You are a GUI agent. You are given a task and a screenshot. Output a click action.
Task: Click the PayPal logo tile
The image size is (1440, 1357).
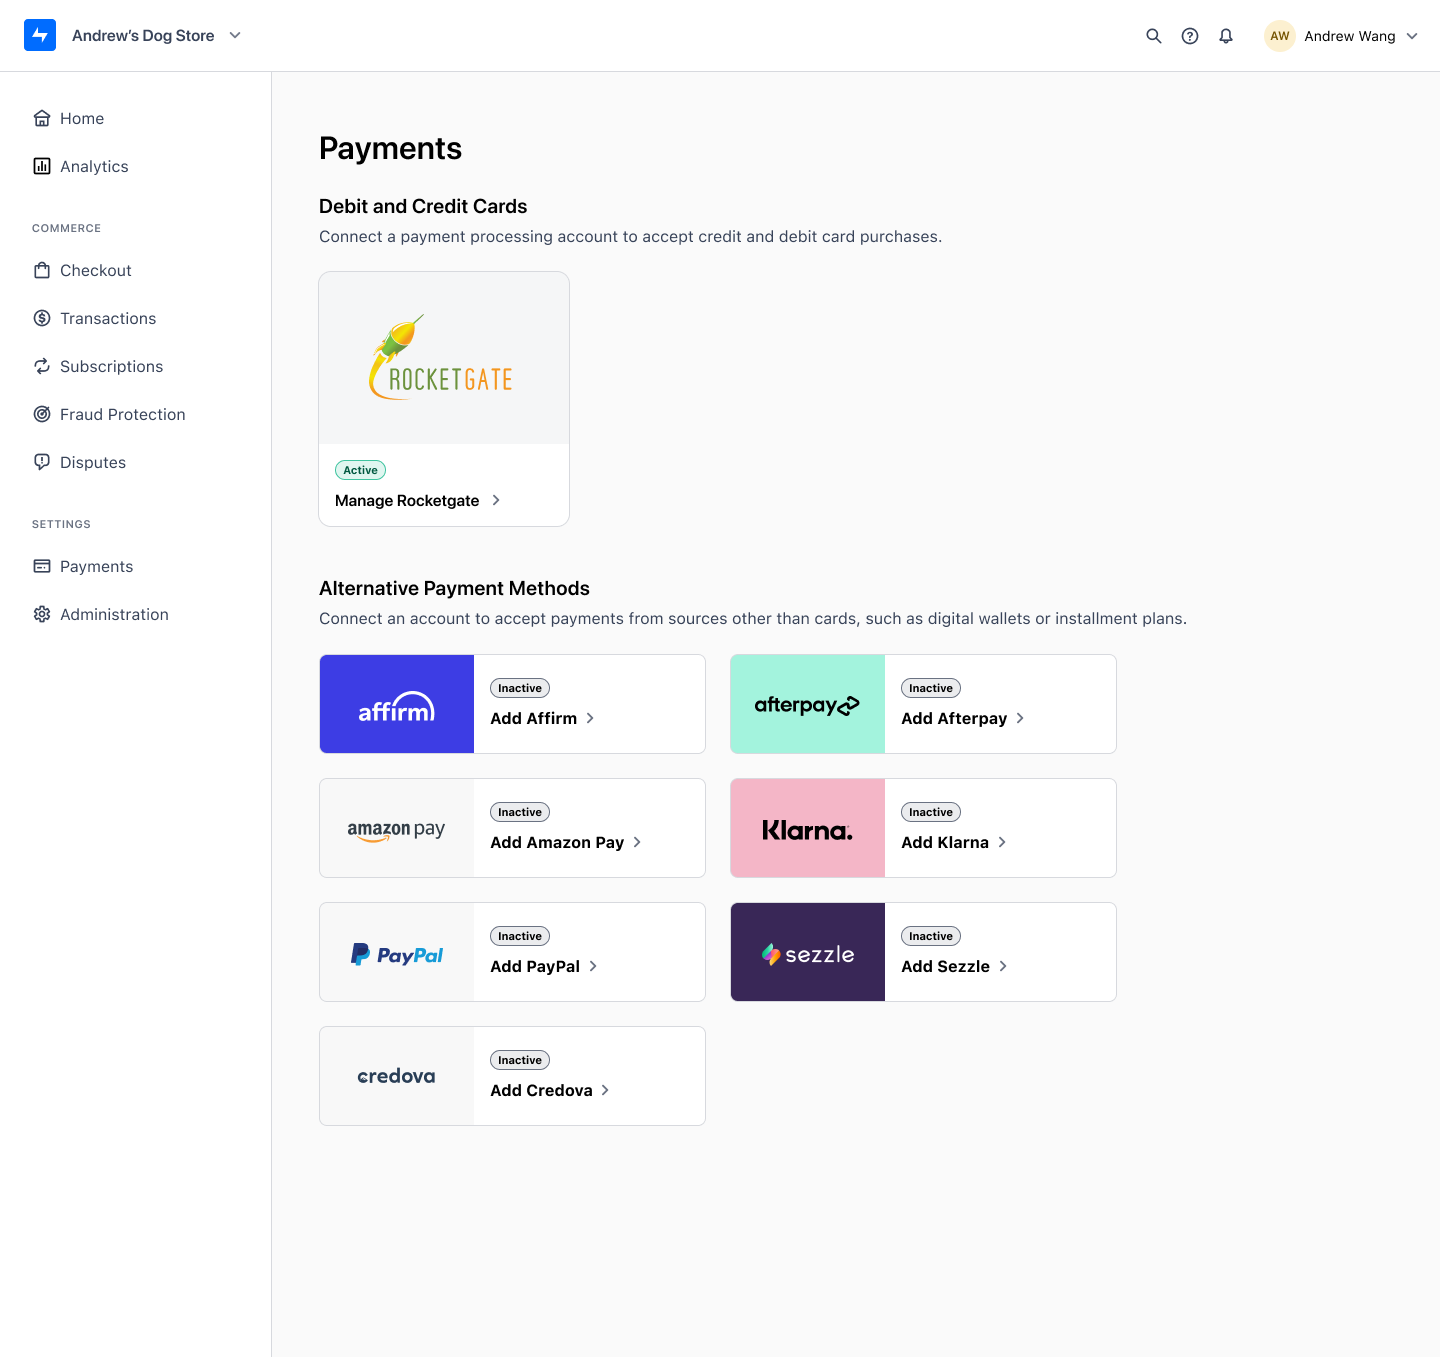pos(397,952)
